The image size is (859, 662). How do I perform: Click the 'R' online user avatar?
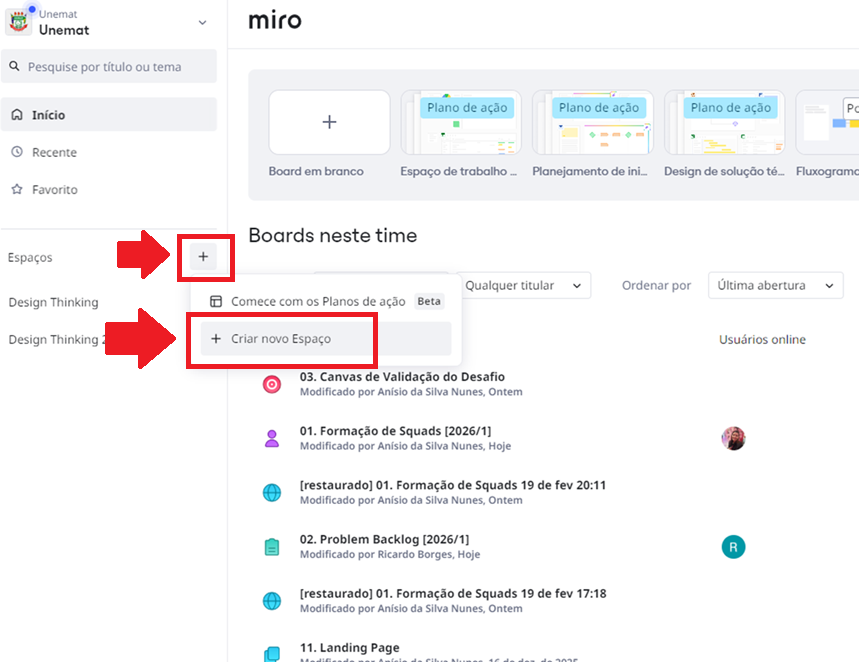click(x=733, y=547)
